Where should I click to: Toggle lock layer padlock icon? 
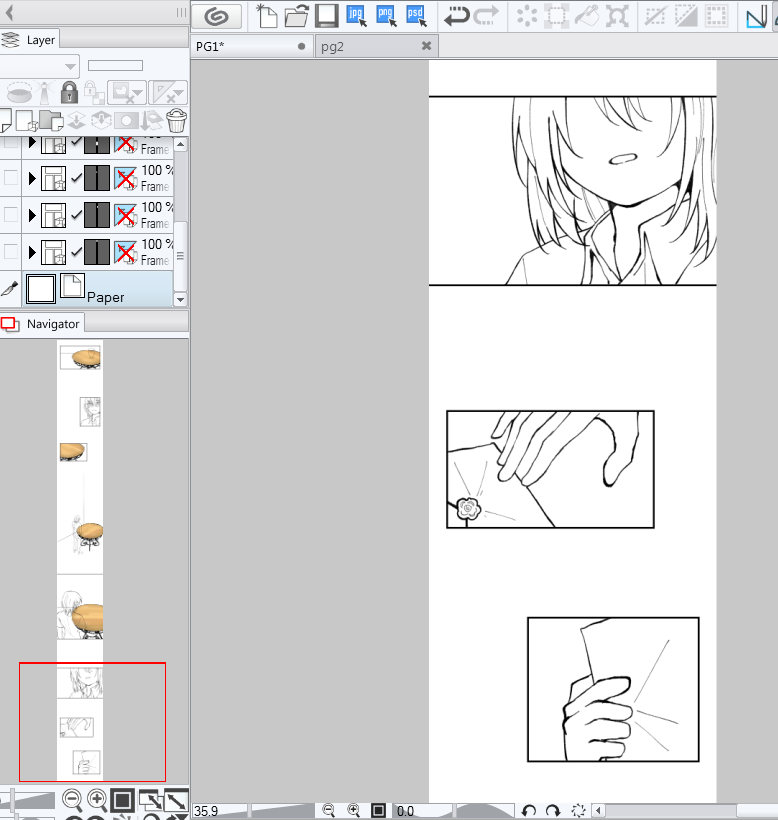[x=69, y=93]
